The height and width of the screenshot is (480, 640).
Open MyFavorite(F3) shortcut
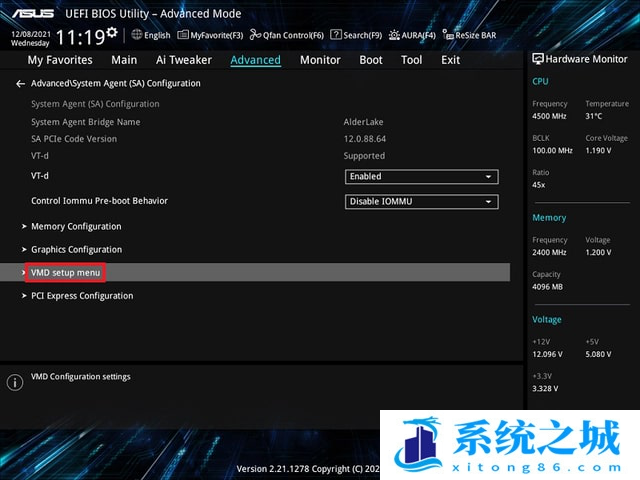coord(210,35)
